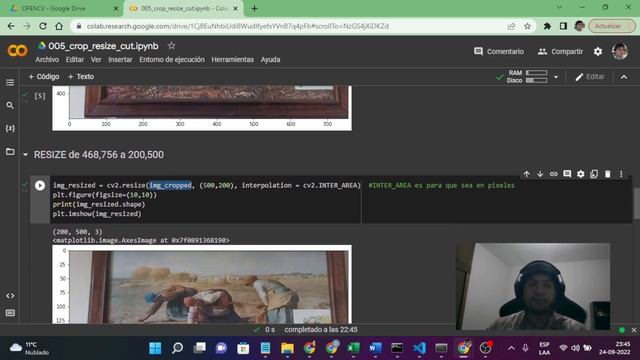Click the Compartir button
This screenshot has width=640, height=360.
pos(560,51)
